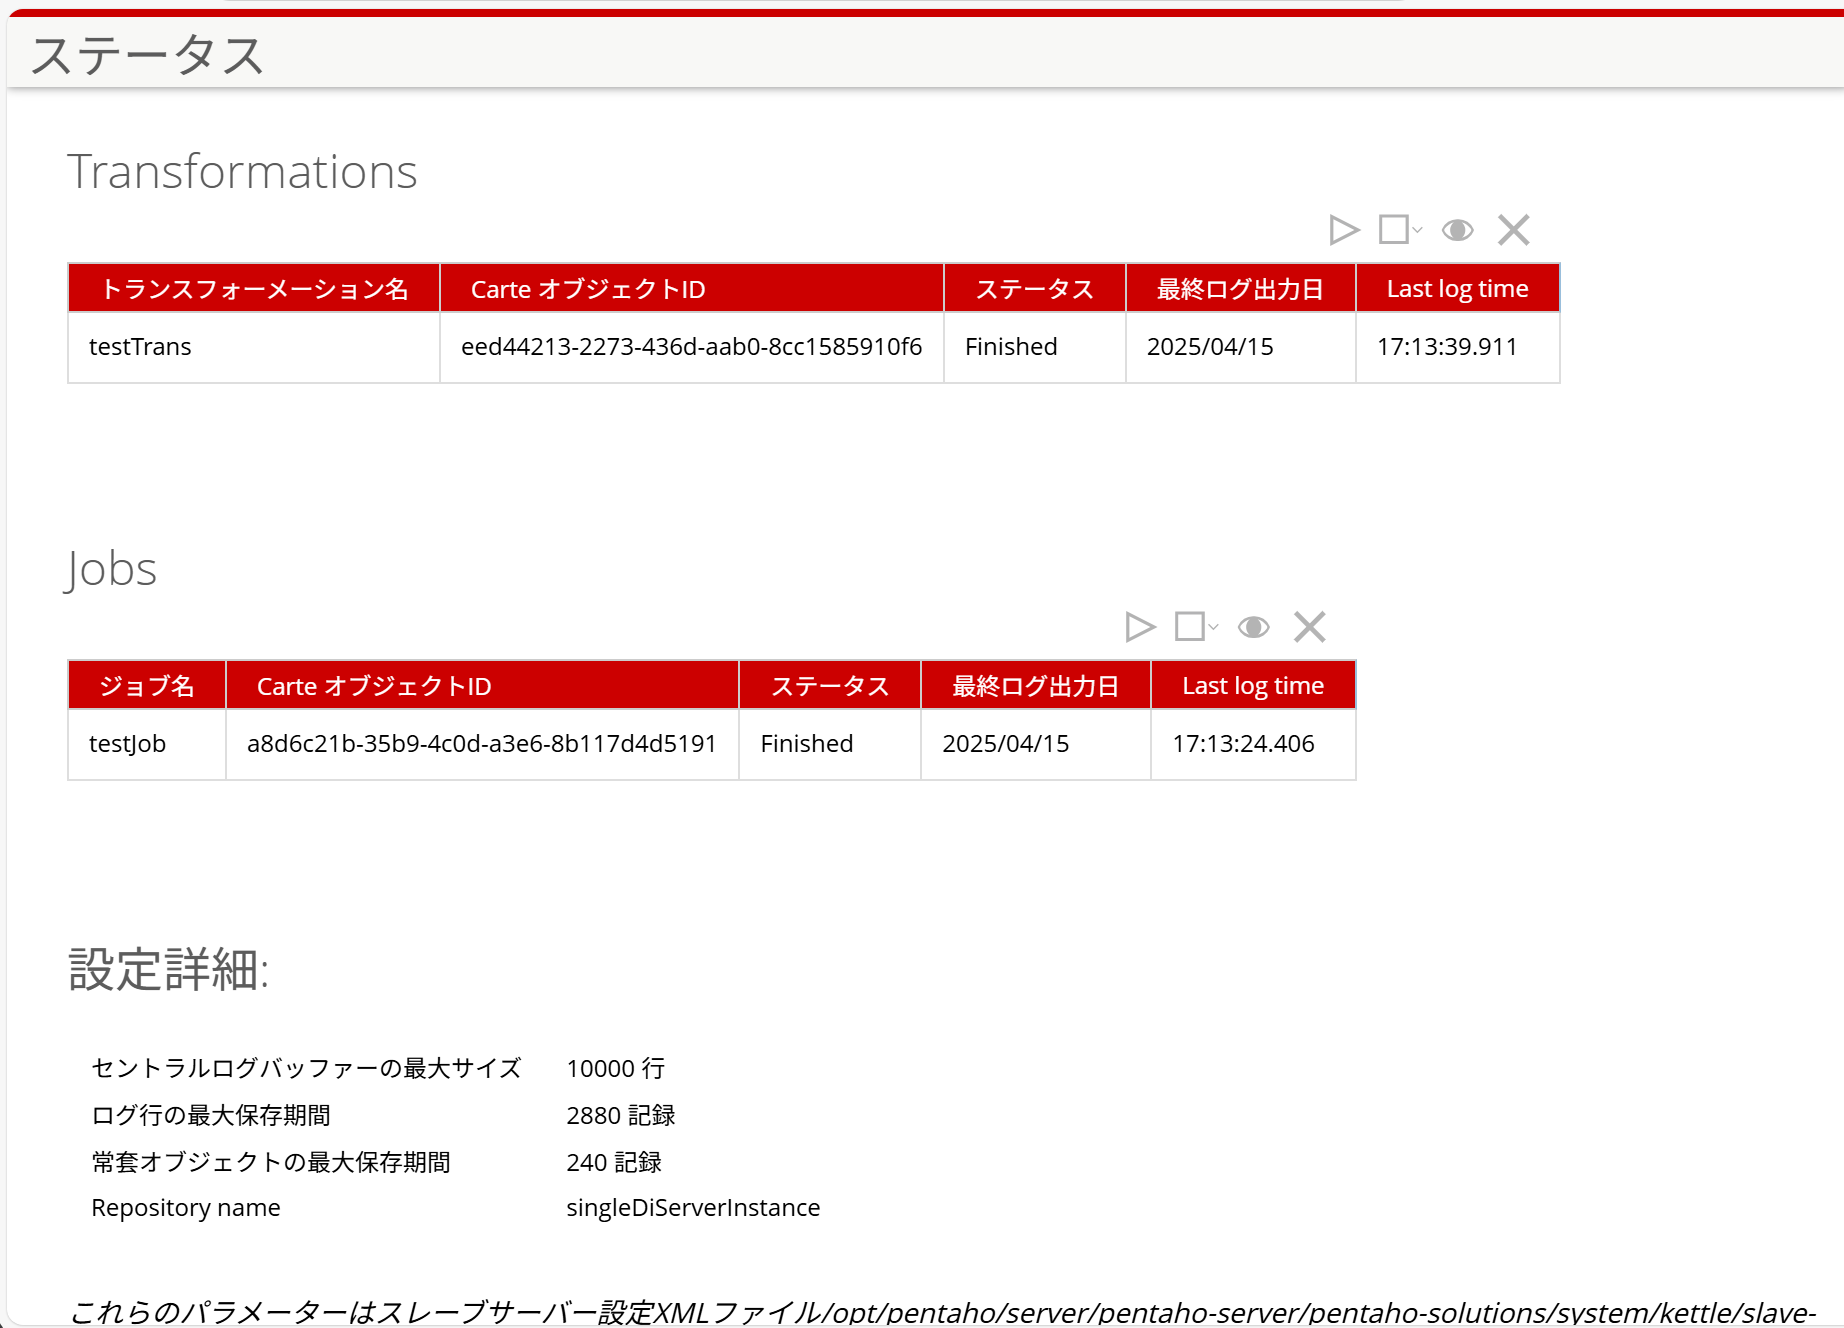Click log time 17:13:24.406
1844x1328 pixels.
(1243, 744)
